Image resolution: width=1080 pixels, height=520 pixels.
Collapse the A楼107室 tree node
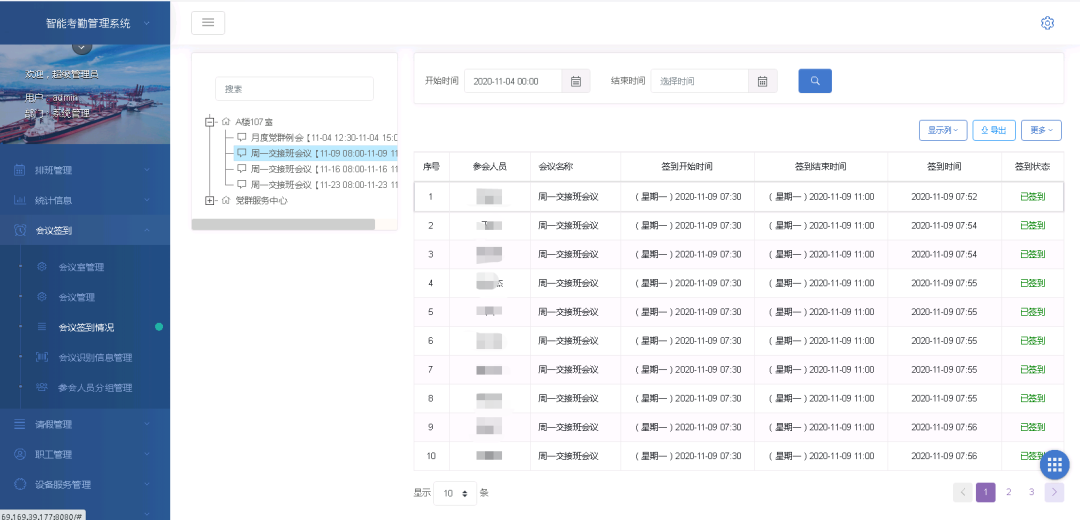[x=210, y=121]
